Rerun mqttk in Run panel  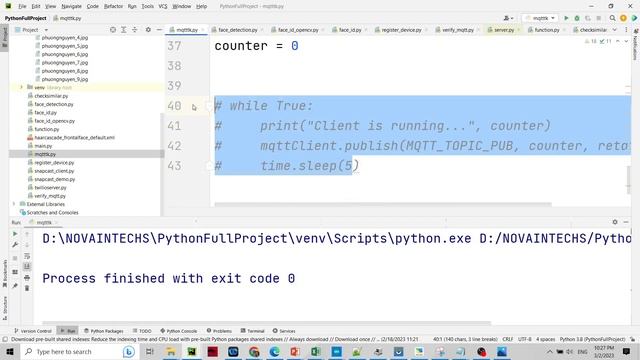tap(15, 234)
